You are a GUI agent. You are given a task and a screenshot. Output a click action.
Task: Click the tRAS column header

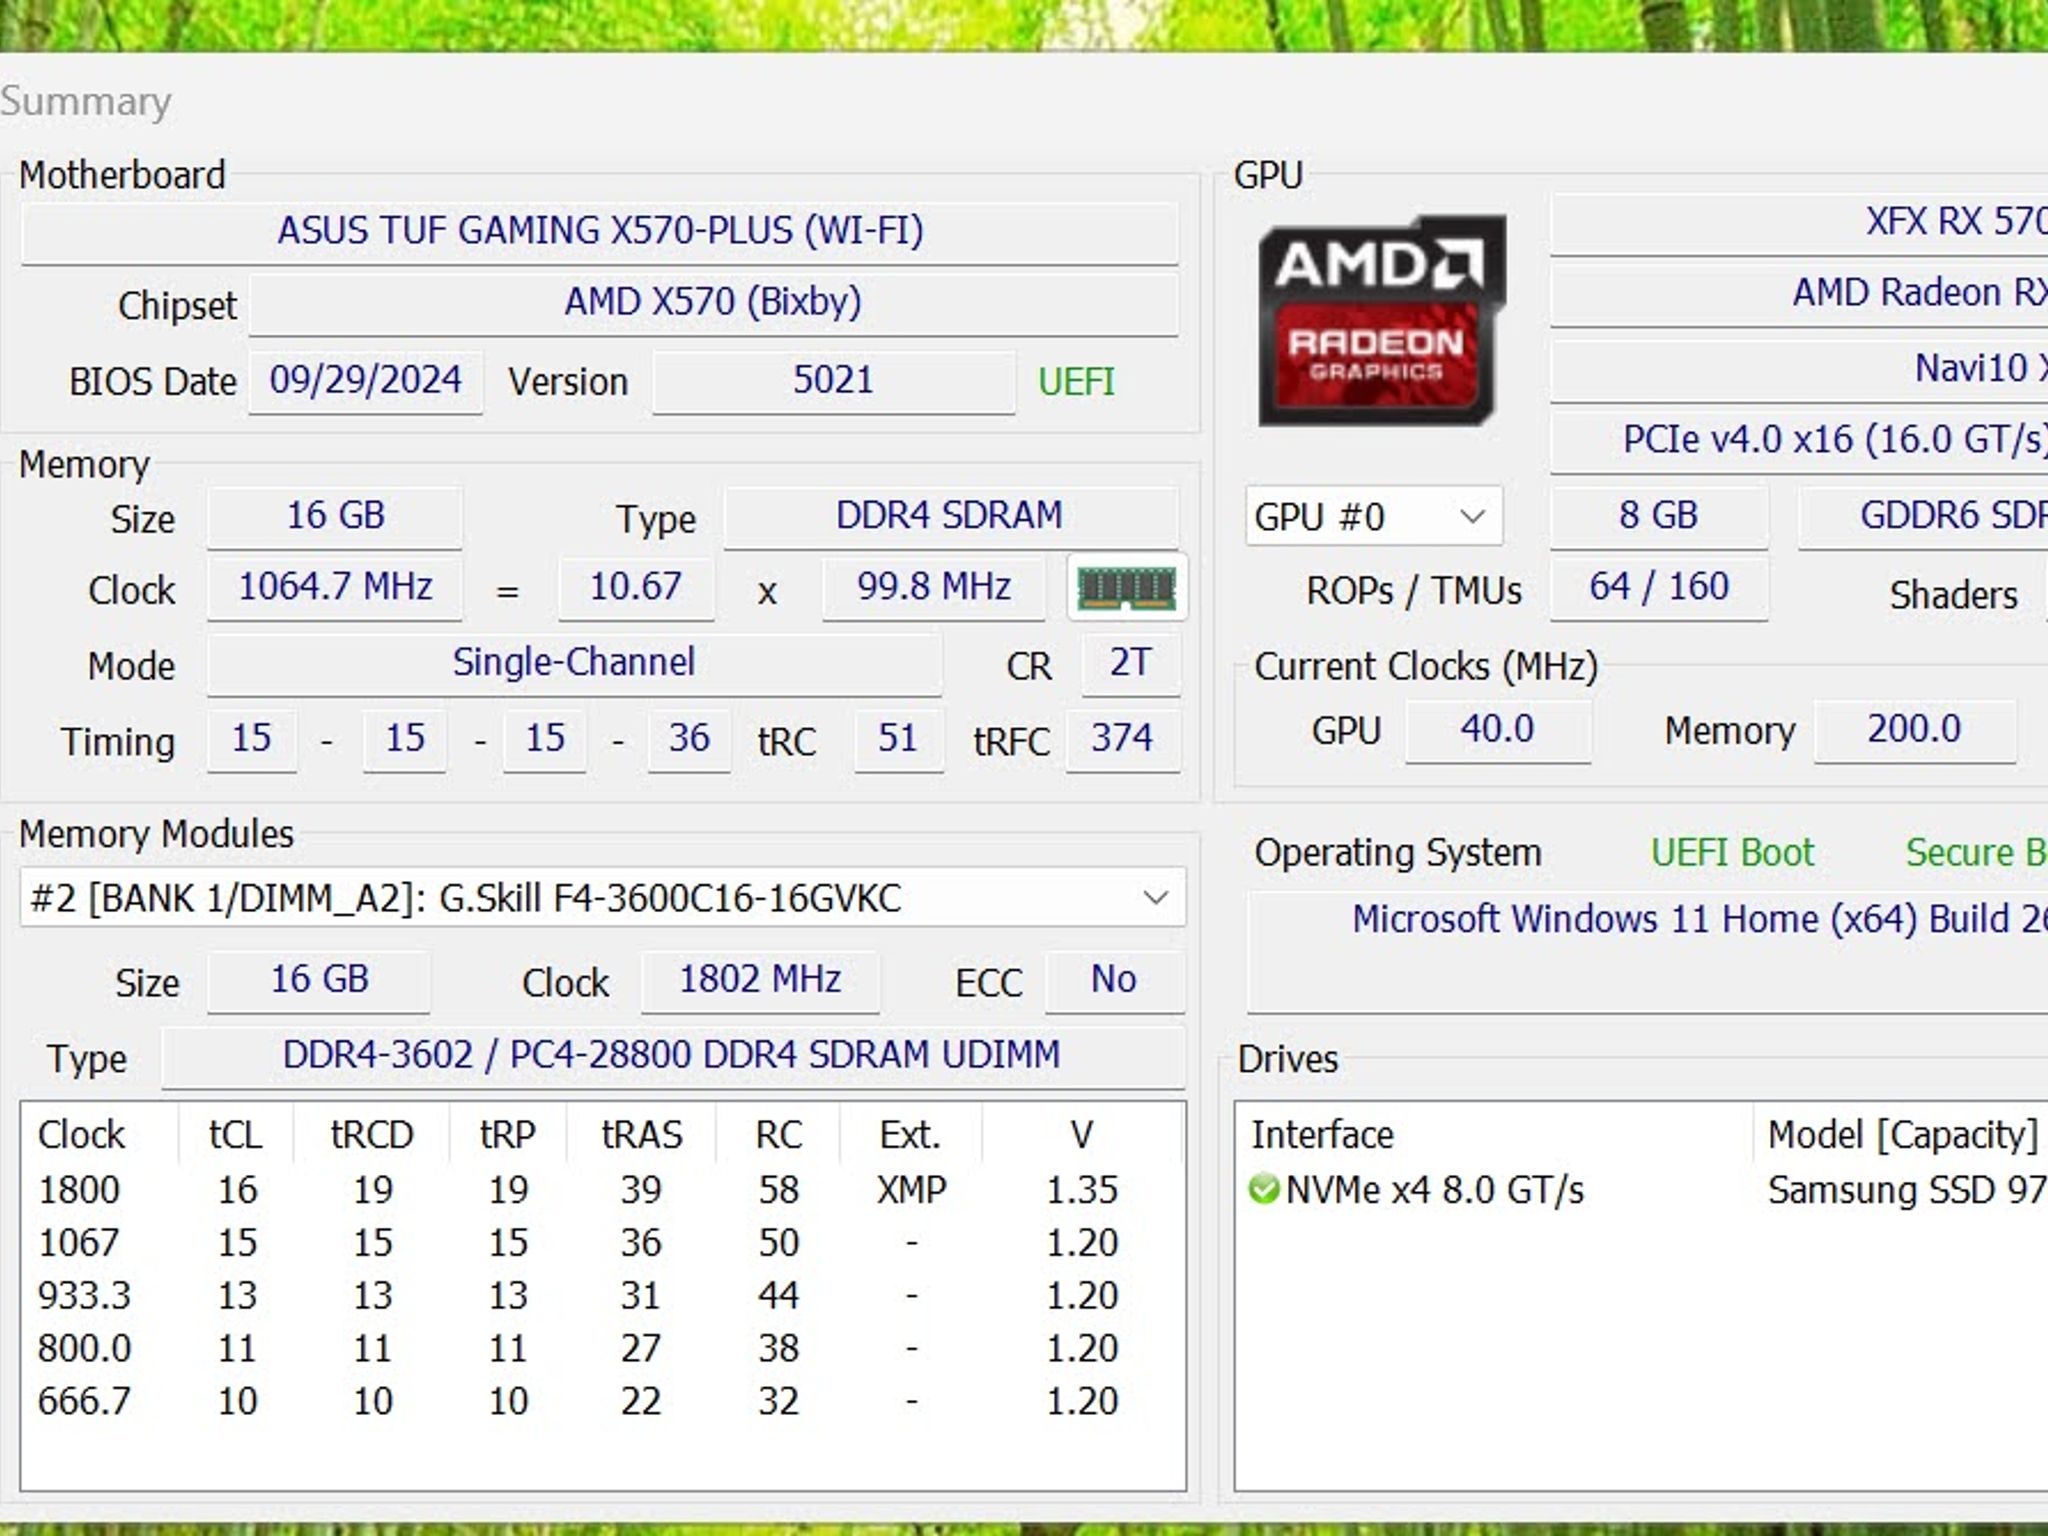(641, 1135)
